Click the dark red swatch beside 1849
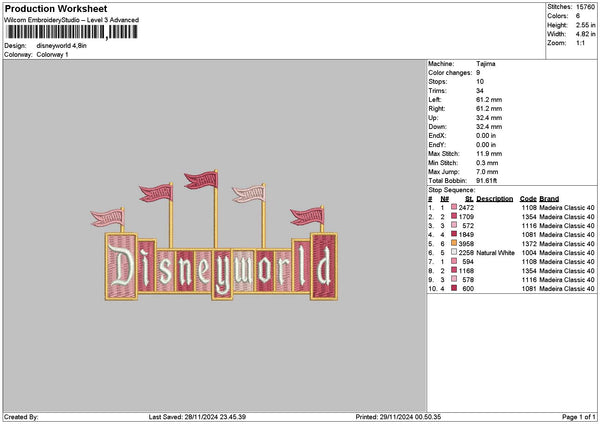 coord(454,234)
